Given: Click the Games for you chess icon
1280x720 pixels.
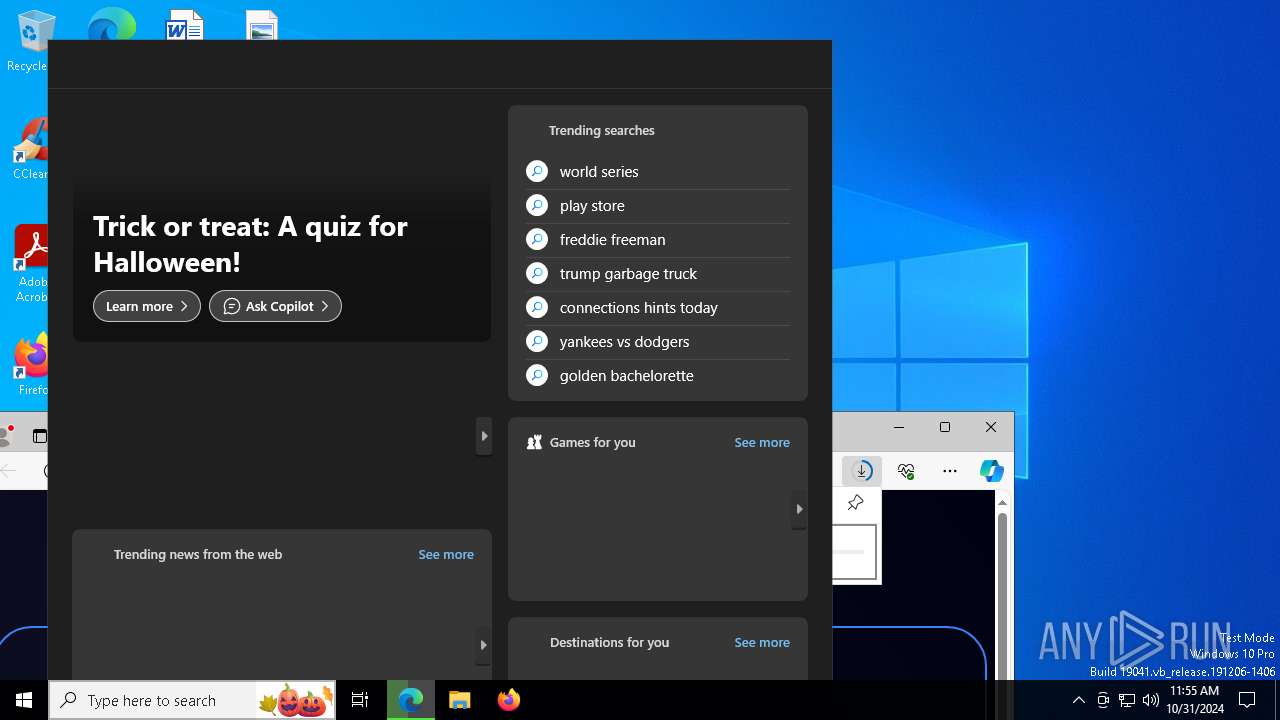Looking at the screenshot, I should [x=534, y=442].
